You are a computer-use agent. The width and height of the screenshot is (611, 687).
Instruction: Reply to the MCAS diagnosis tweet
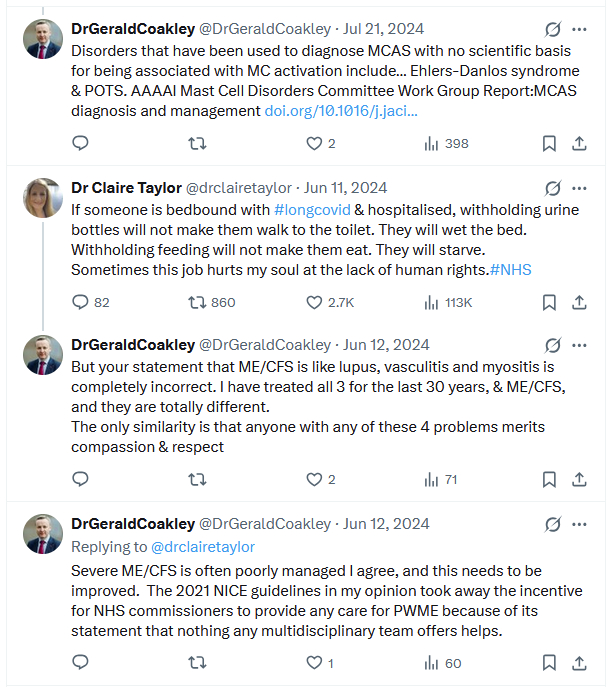point(81,144)
